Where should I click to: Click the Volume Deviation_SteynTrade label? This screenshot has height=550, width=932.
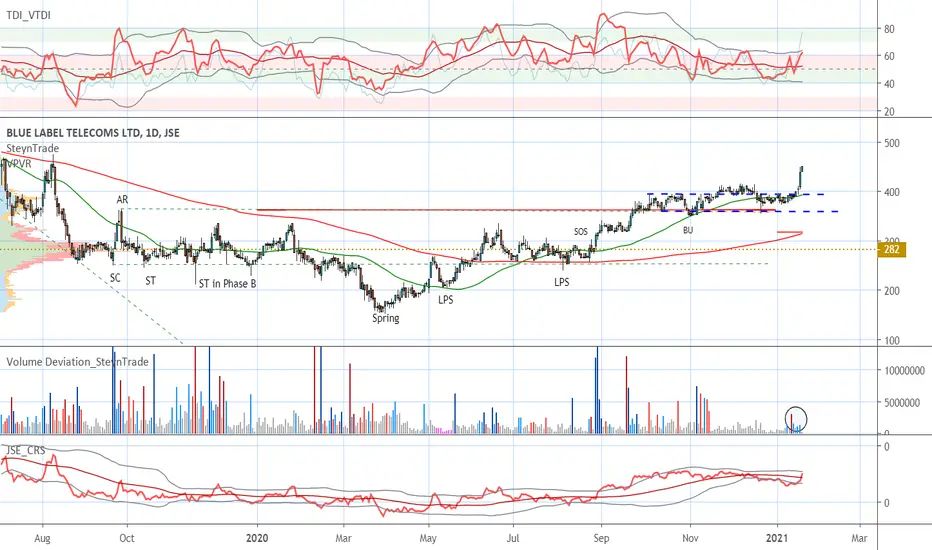point(77,362)
